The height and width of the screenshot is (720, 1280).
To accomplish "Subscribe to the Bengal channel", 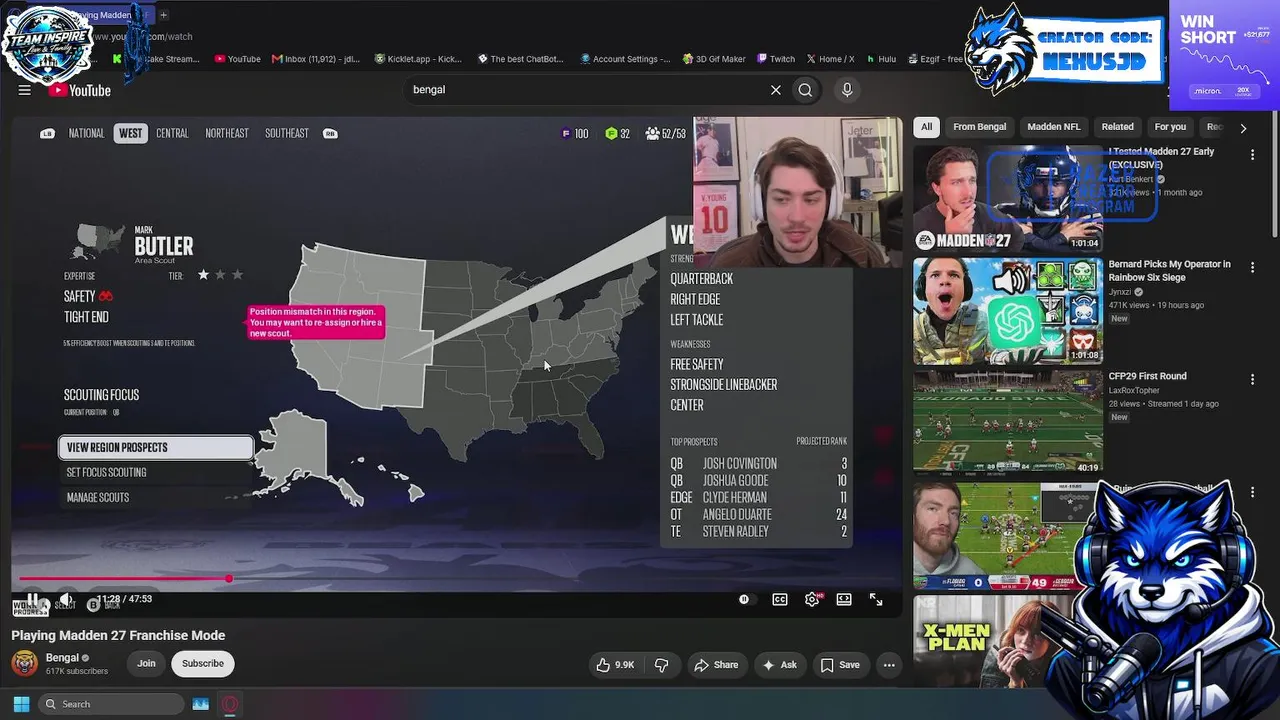I will click(x=203, y=664).
